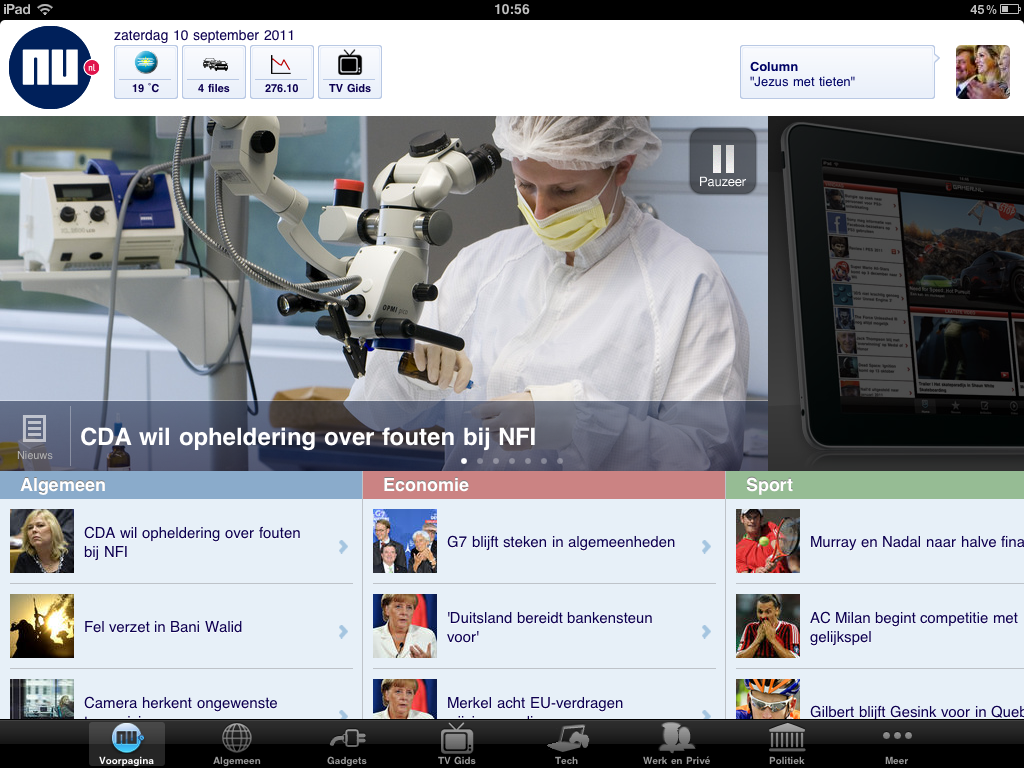Open the weather widget showing 19 °C
This screenshot has height=768, width=1024.
[146, 72]
